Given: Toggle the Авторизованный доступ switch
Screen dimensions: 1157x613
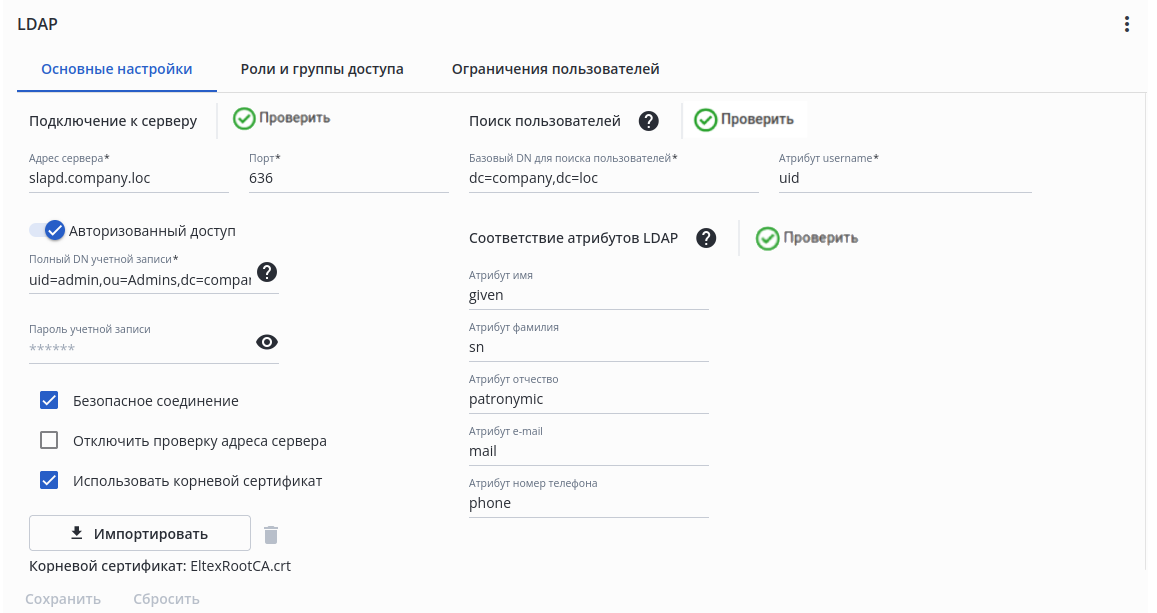Looking at the screenshot, I should (x=47, y=231).
